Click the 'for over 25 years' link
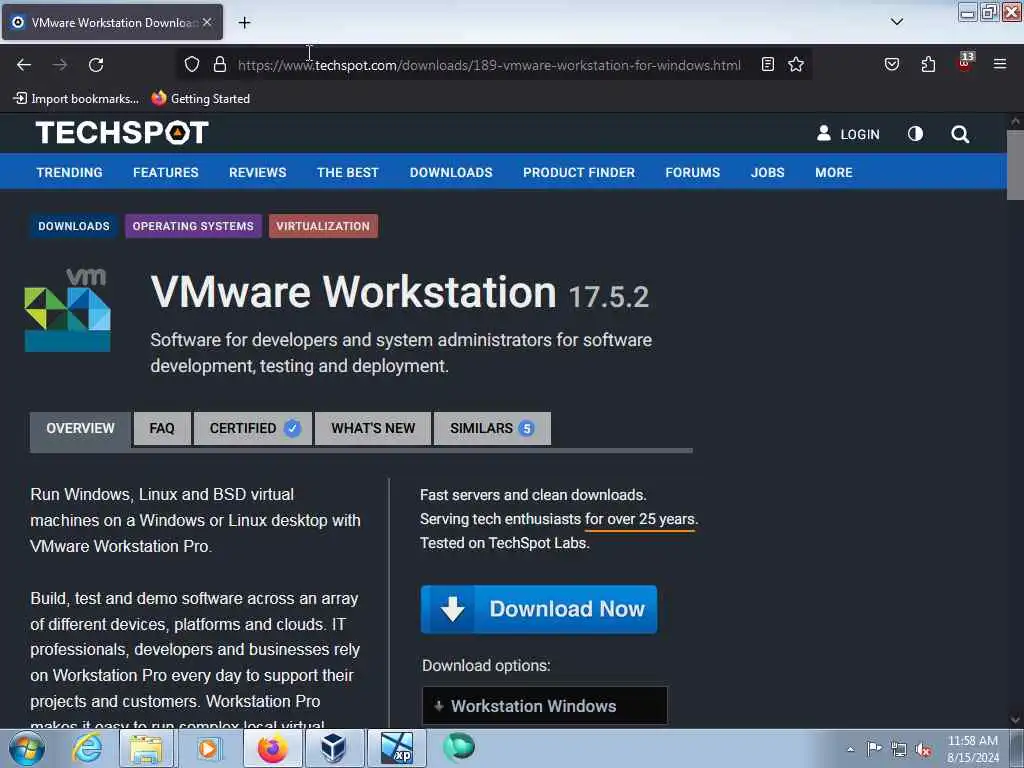 point(639,519)
